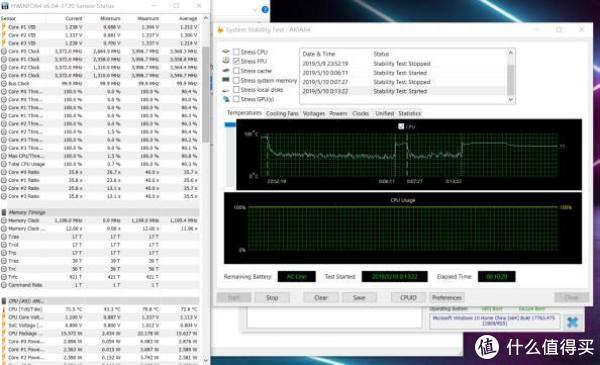Uncheck the Stress FPU checkbox
The image size is (600, 365).
236,61
